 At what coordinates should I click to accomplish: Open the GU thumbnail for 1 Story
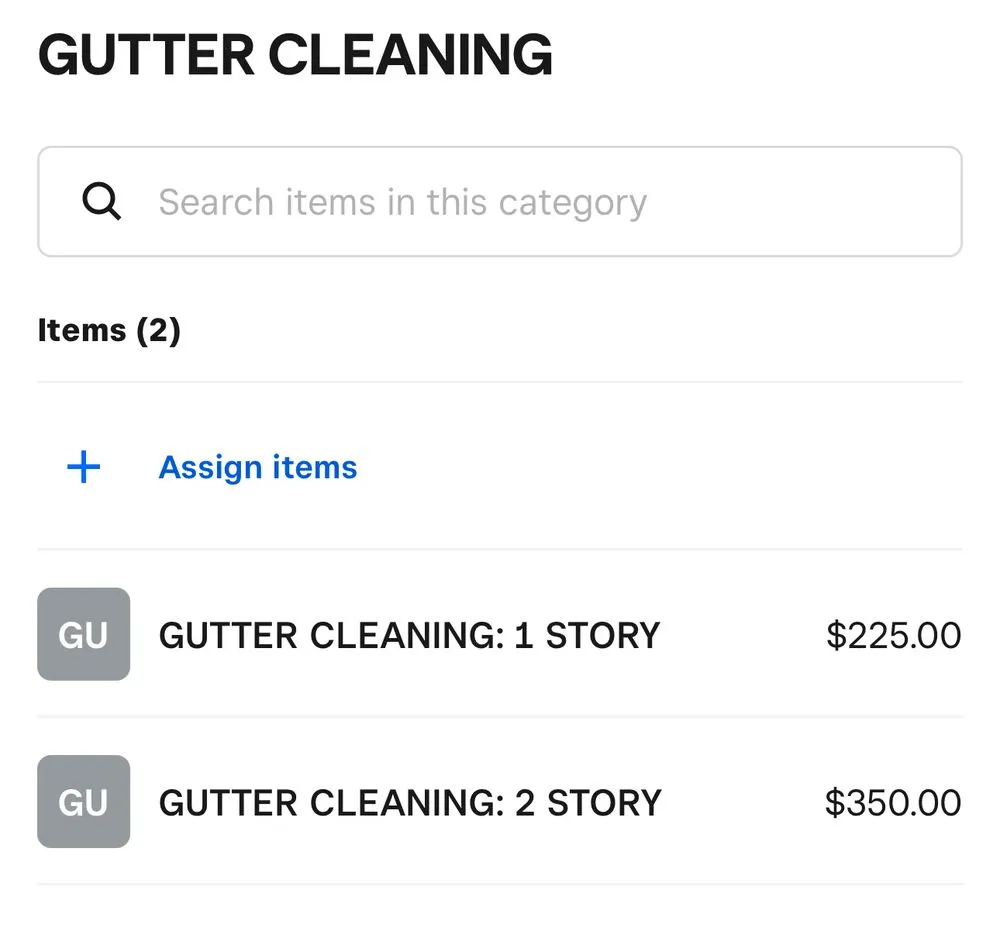pyautogui.click(x=84, y=635)
